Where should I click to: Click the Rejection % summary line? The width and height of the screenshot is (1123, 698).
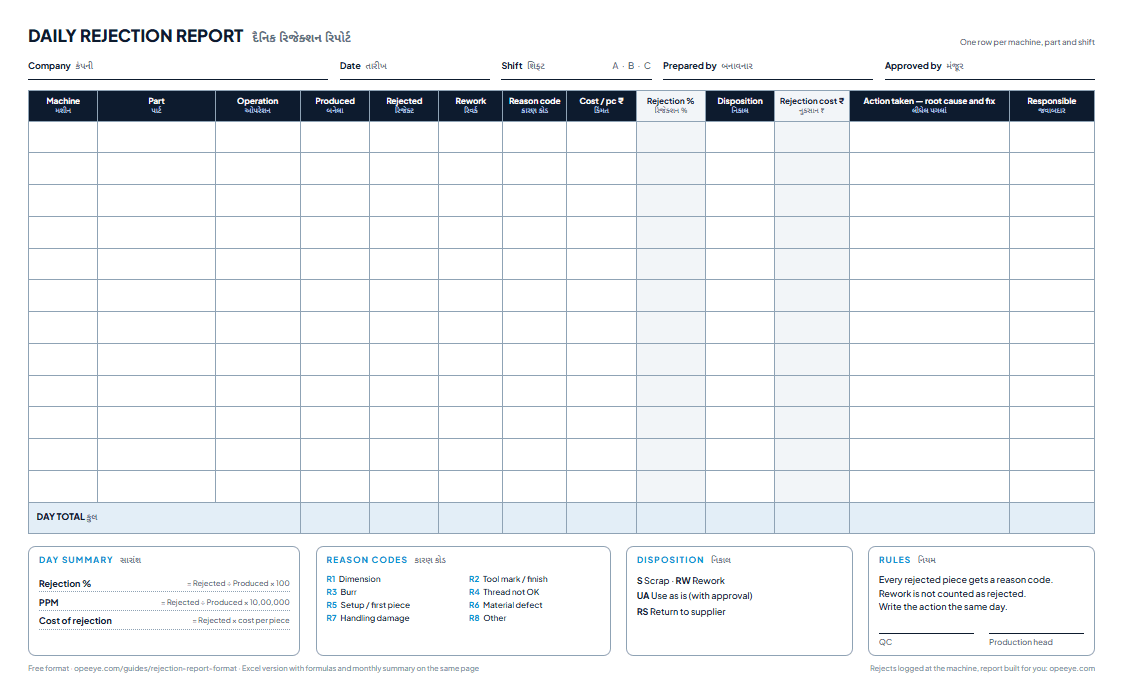(164, 583)
